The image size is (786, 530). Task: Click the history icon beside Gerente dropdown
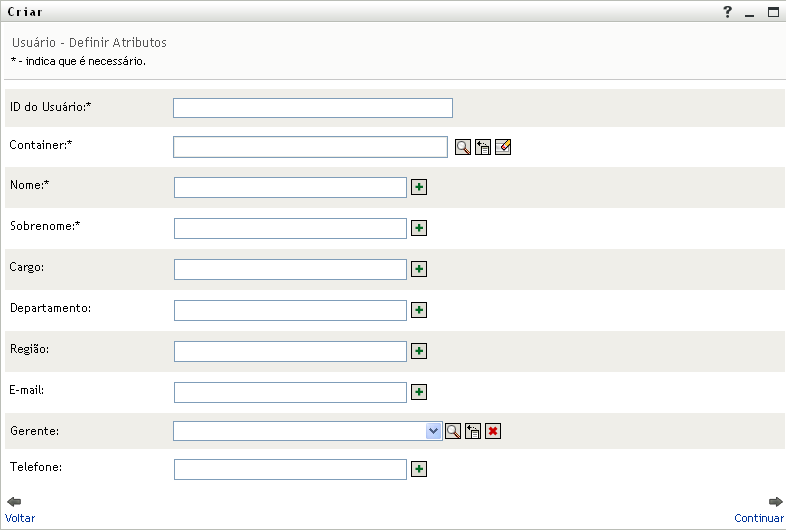pos(473,431)
